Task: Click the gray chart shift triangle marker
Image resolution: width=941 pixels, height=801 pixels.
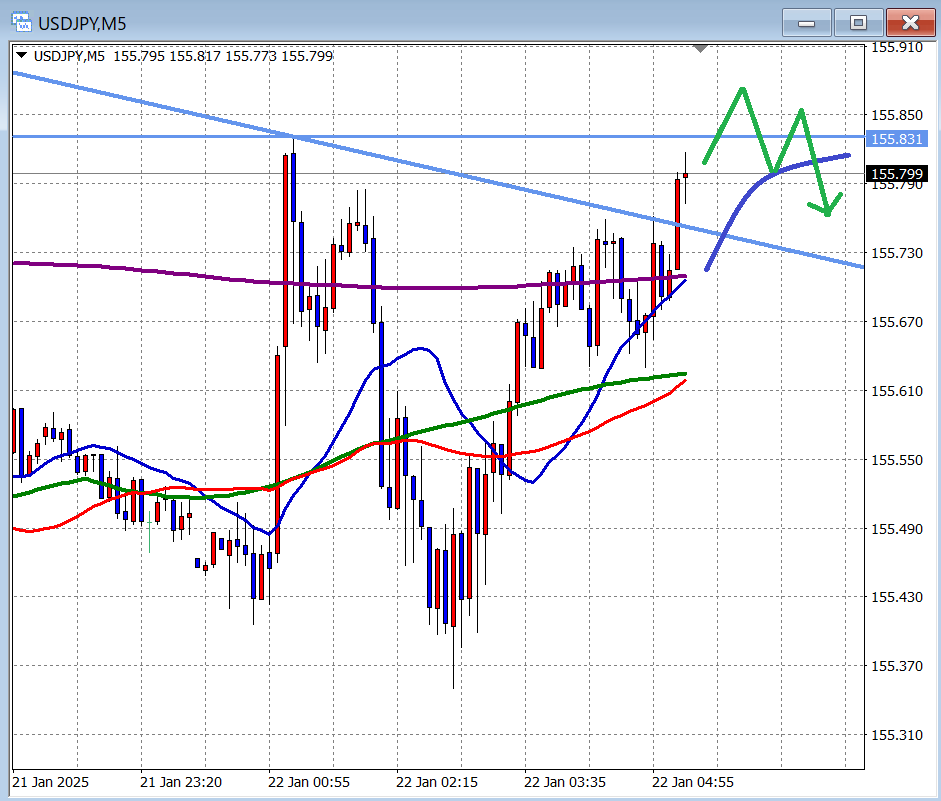Action: click(x=701, y=47)
